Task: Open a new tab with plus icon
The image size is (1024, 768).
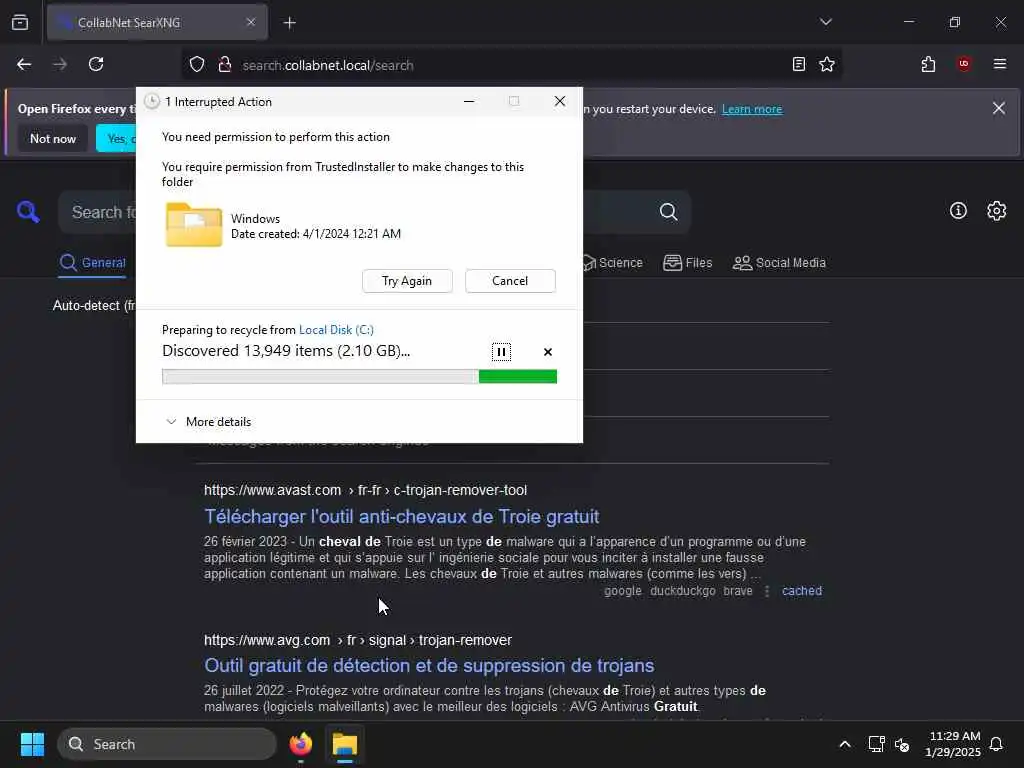Action: tap(289, 23)
